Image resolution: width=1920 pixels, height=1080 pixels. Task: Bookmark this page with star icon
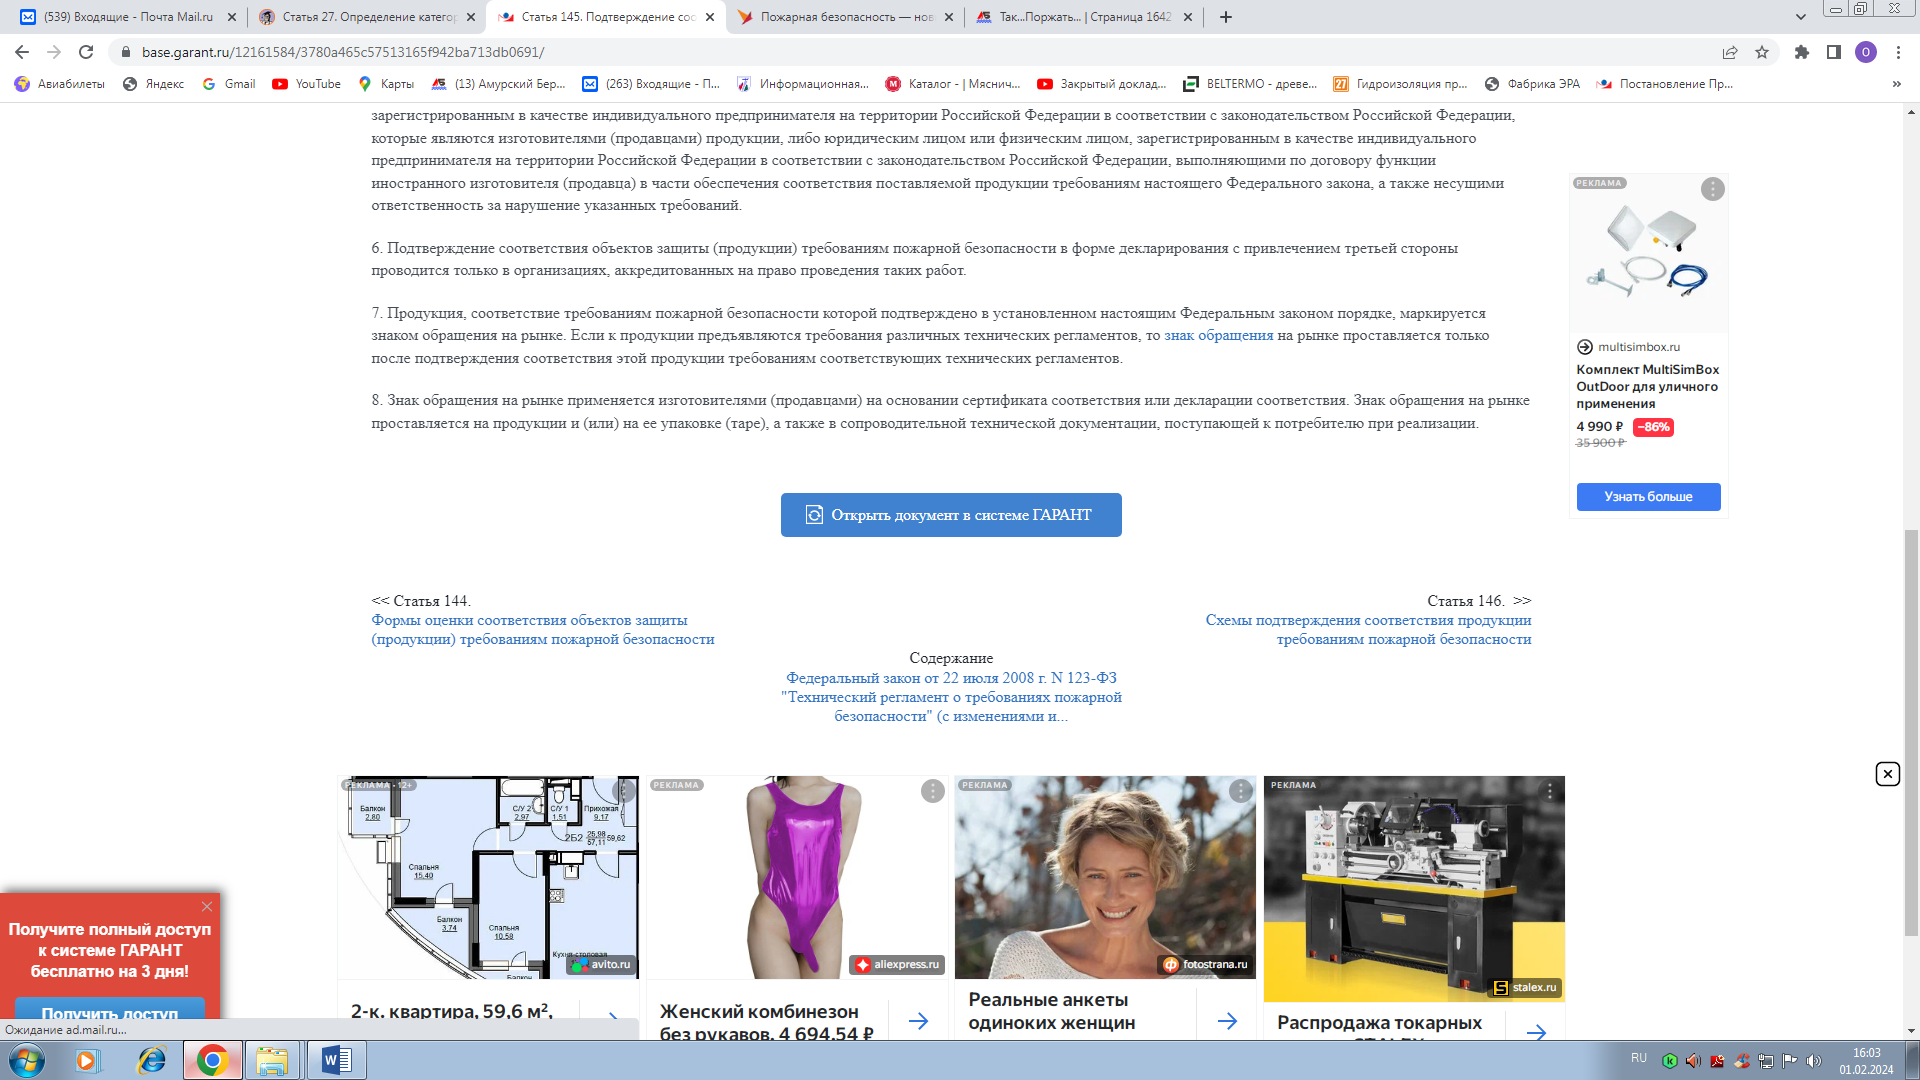point(1762,52)
